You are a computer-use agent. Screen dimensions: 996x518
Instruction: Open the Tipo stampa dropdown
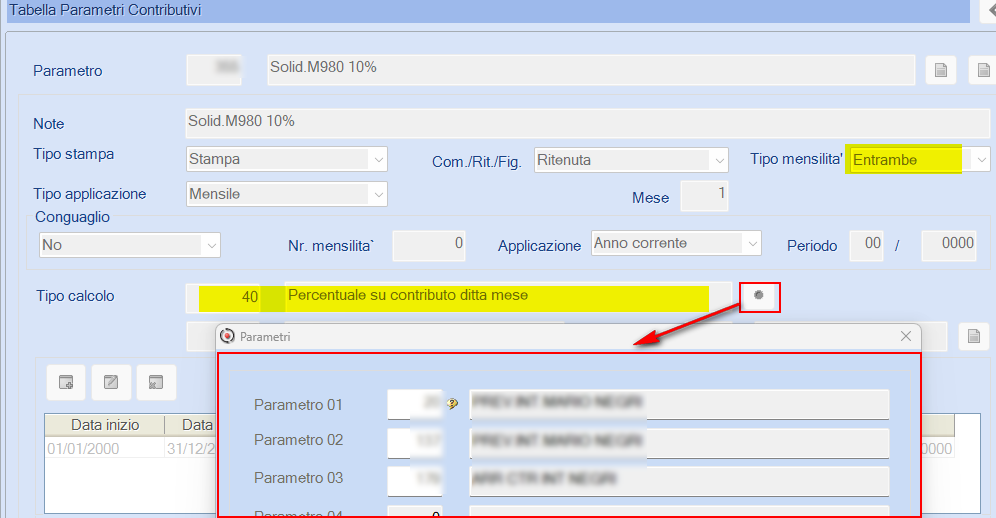(x=379, y=160)
